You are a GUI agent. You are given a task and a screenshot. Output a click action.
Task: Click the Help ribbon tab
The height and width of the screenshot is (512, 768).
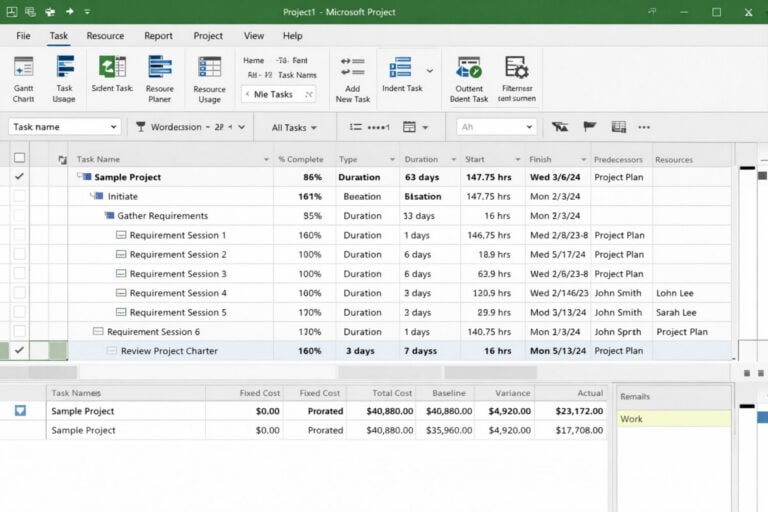(x=292, y=36)
